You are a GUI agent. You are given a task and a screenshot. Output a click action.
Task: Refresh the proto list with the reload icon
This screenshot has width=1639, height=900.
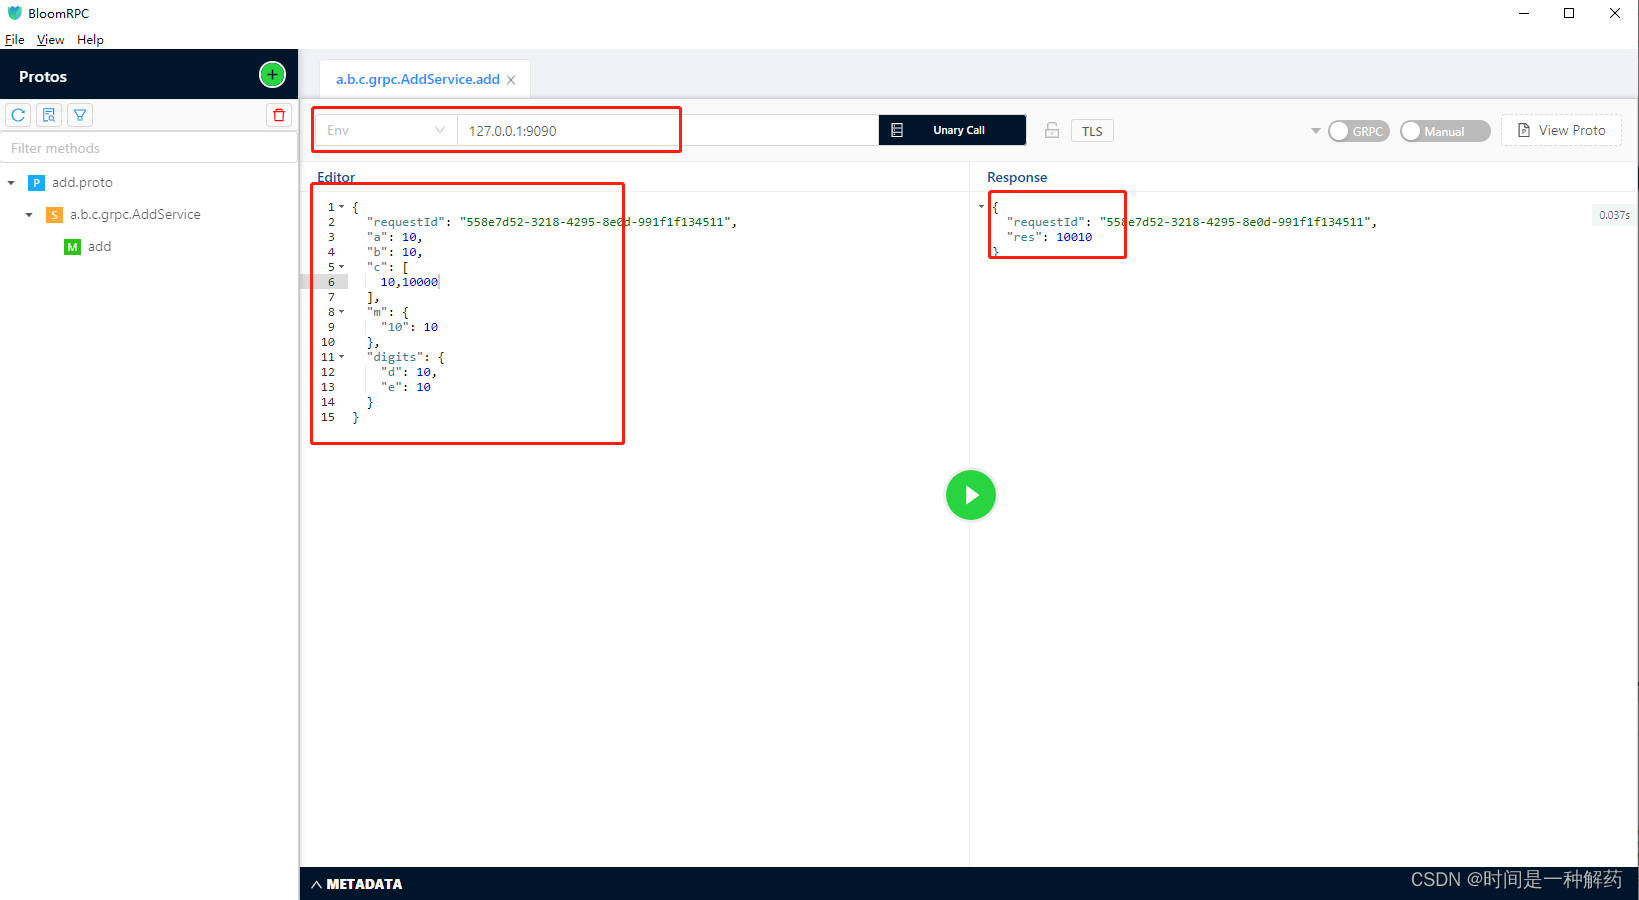click(x=17, y=114)
